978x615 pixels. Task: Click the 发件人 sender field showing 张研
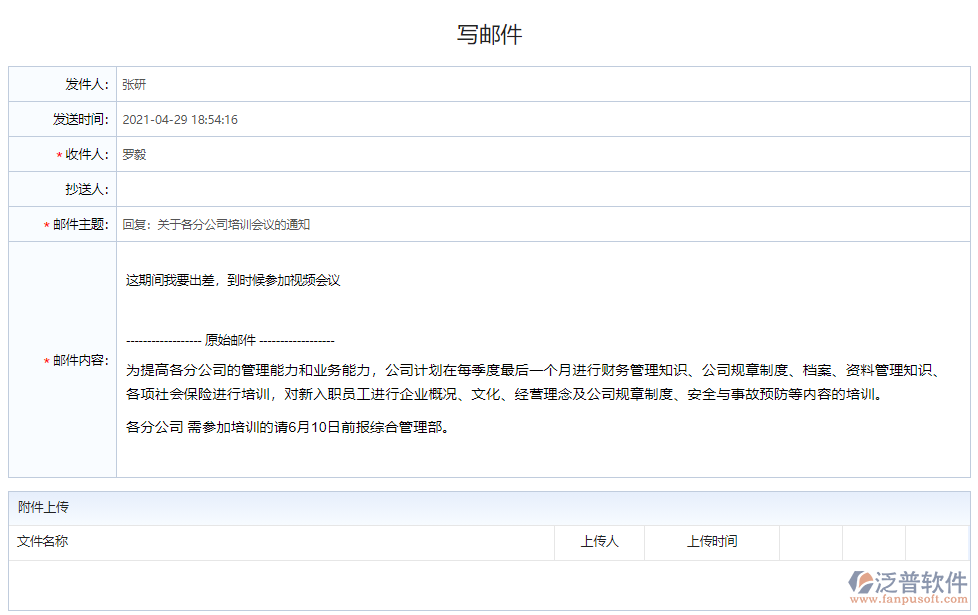tap(300, 84)
